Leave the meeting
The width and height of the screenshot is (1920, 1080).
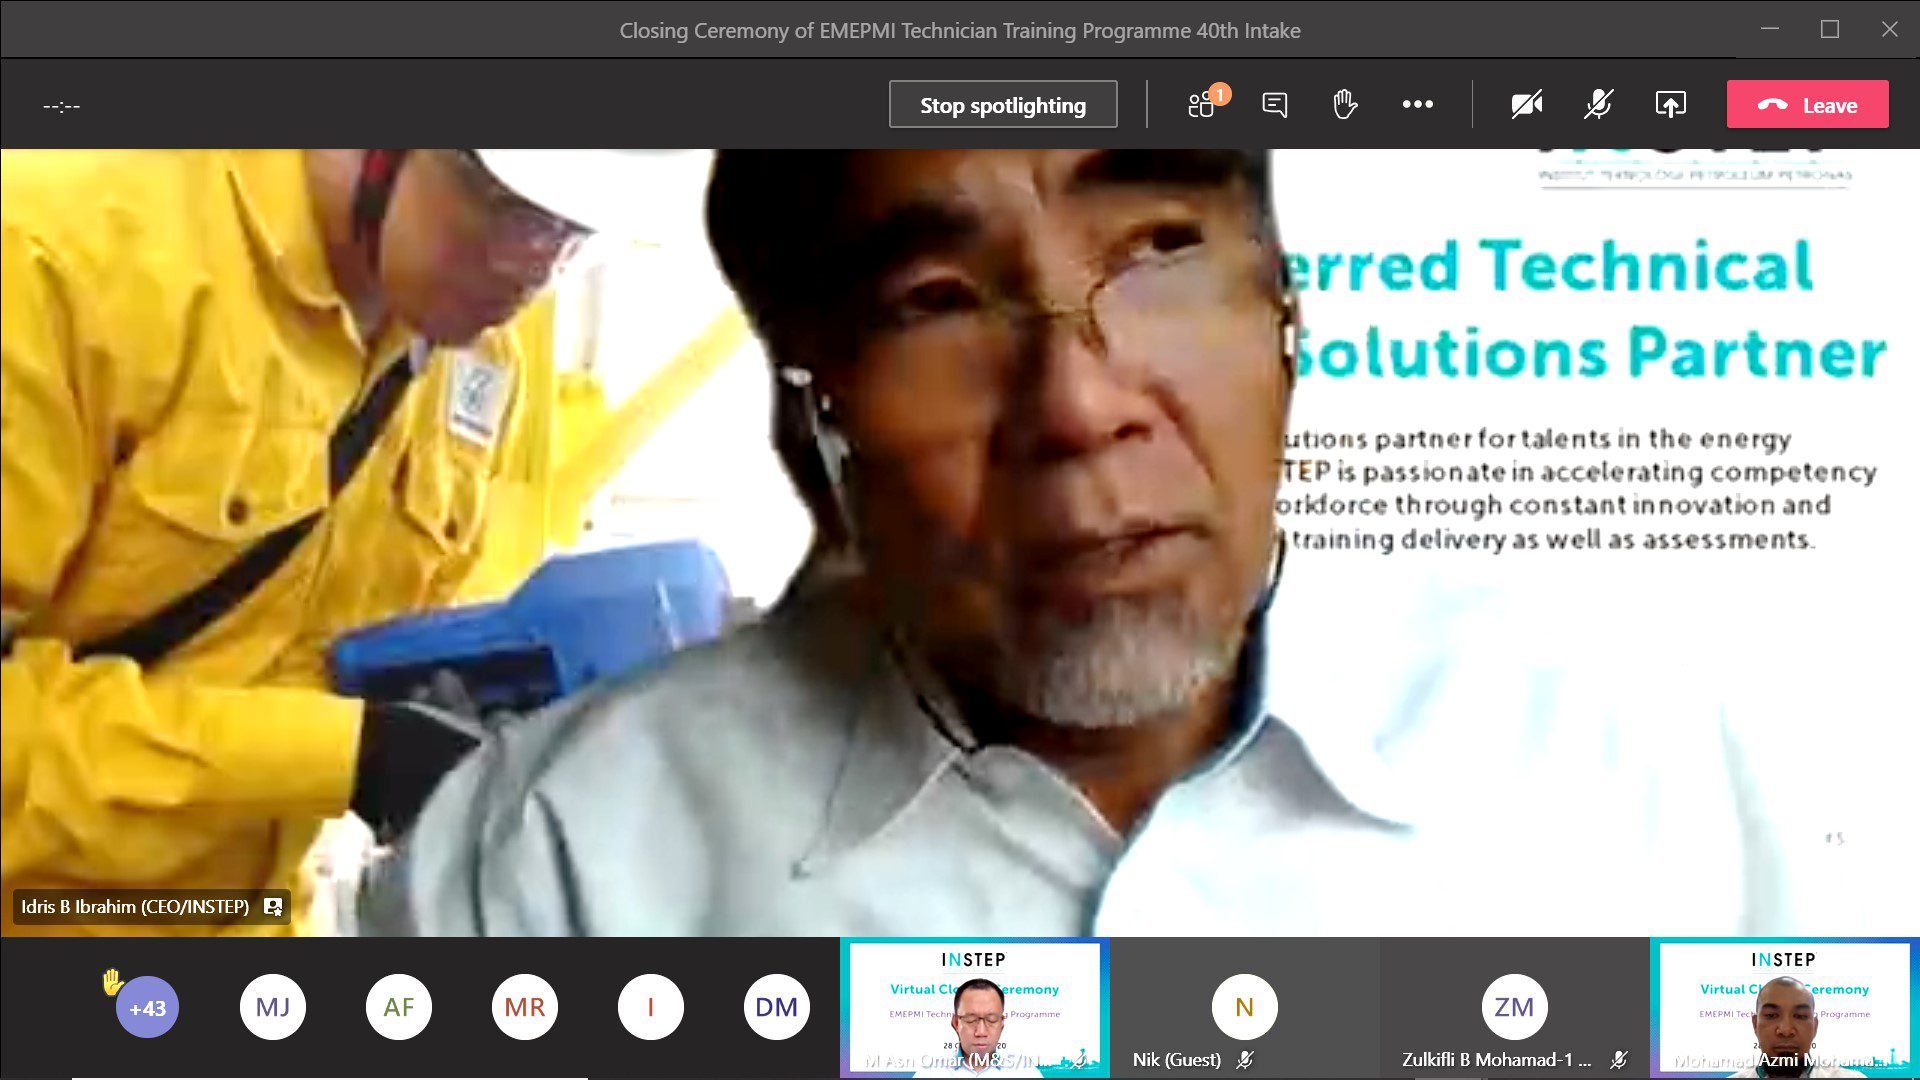[1807, 105]
